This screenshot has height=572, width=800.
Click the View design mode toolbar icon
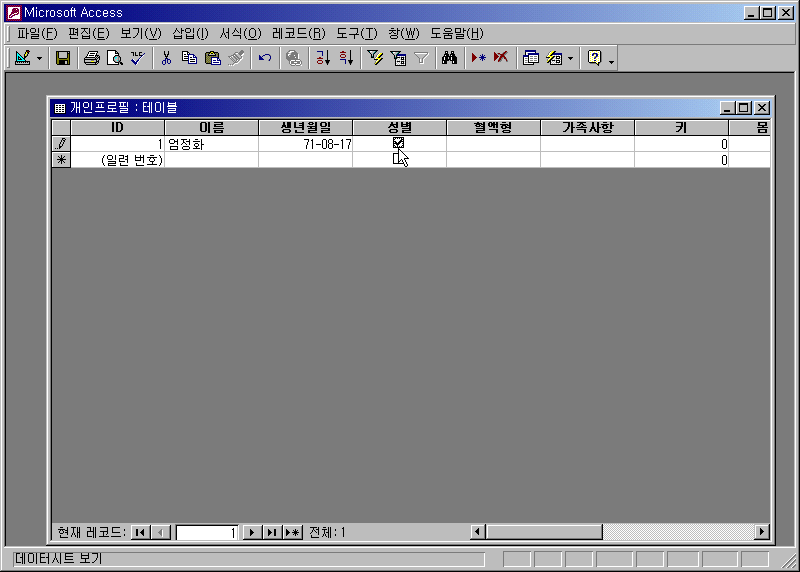23,58
